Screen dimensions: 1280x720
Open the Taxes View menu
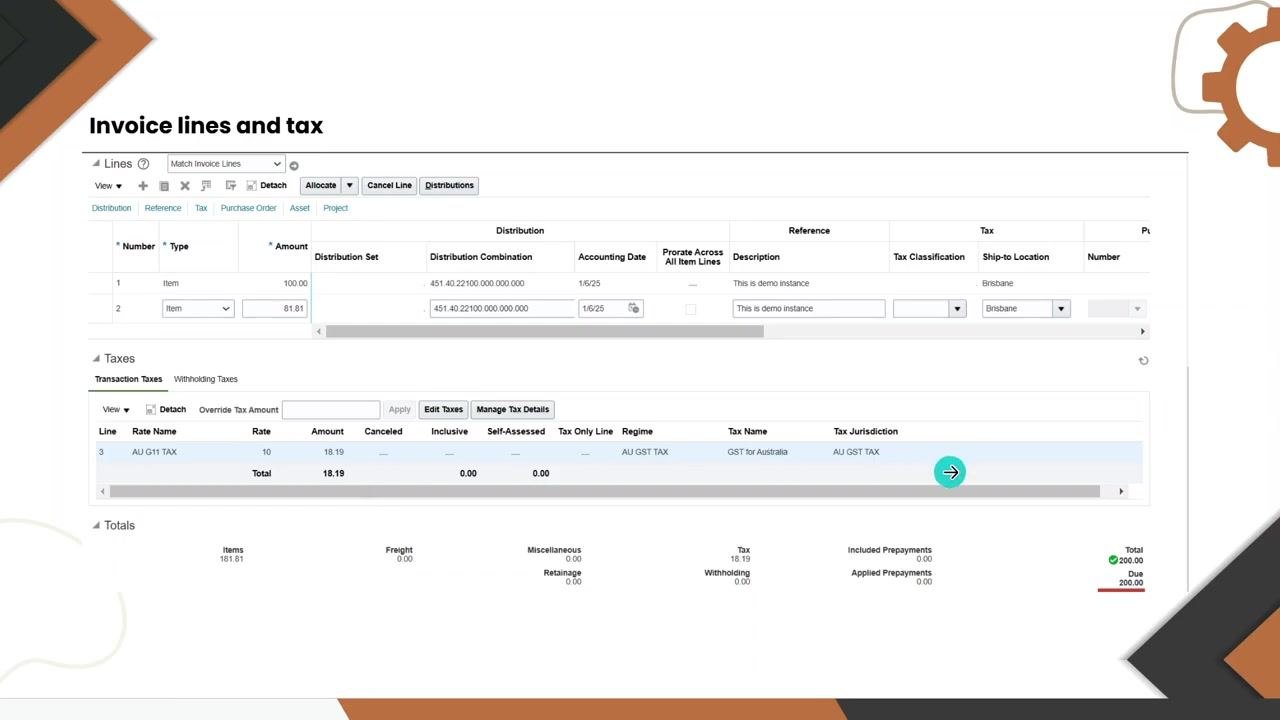pyautogui.click(x=116, y=410)
